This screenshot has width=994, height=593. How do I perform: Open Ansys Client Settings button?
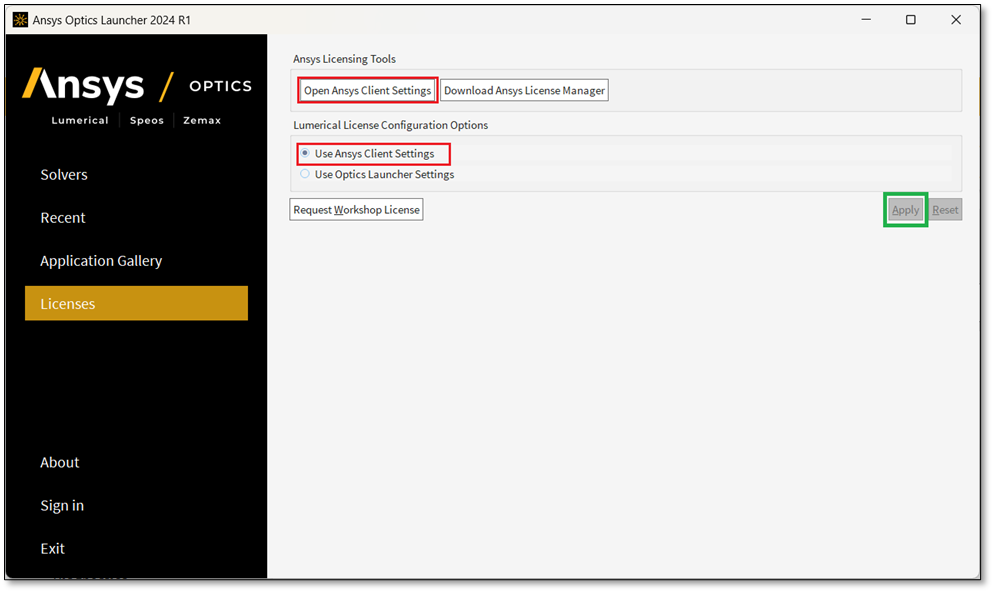pyautogui.click(x=368, y=91)
